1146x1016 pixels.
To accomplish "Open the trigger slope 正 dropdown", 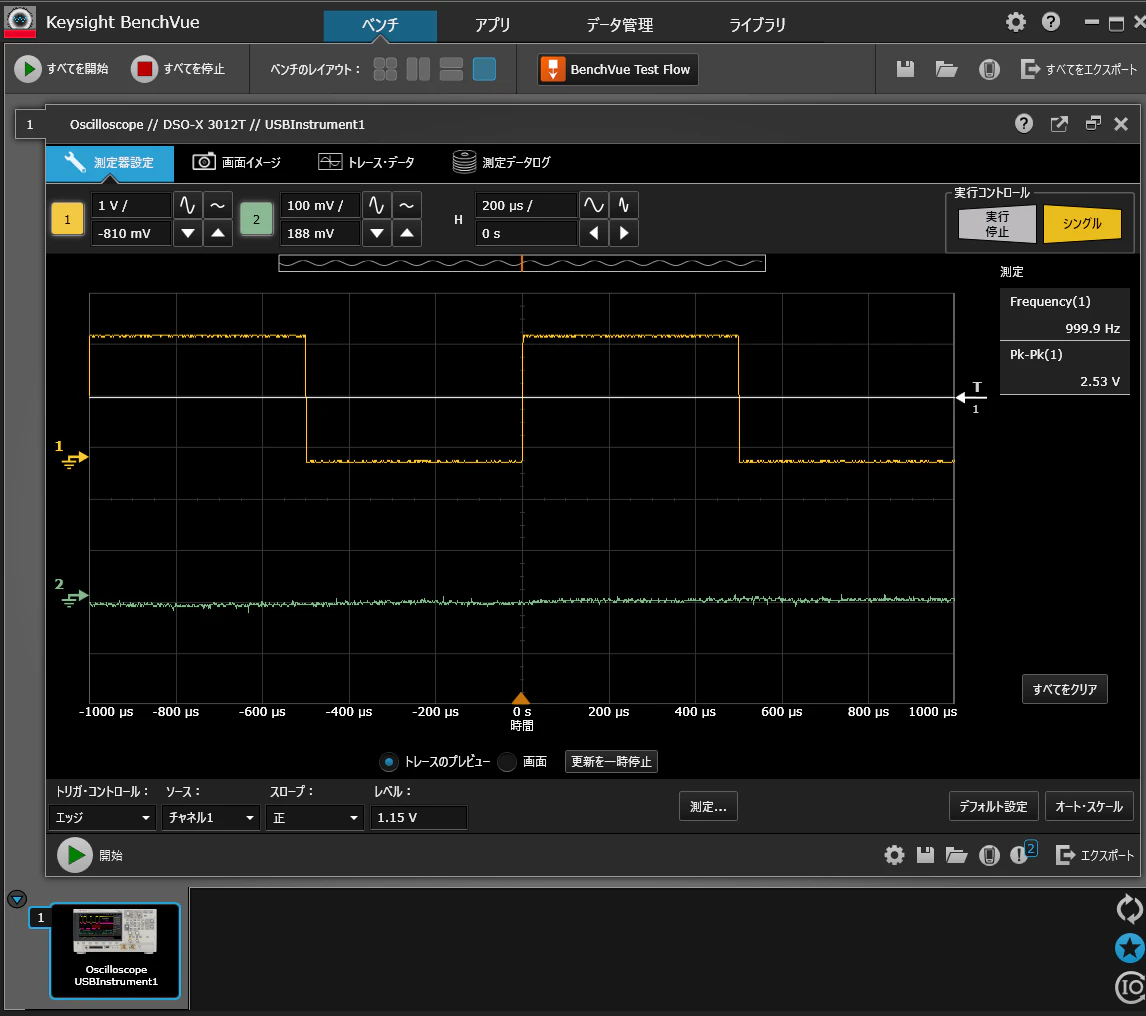I will [x=315, y=817].
